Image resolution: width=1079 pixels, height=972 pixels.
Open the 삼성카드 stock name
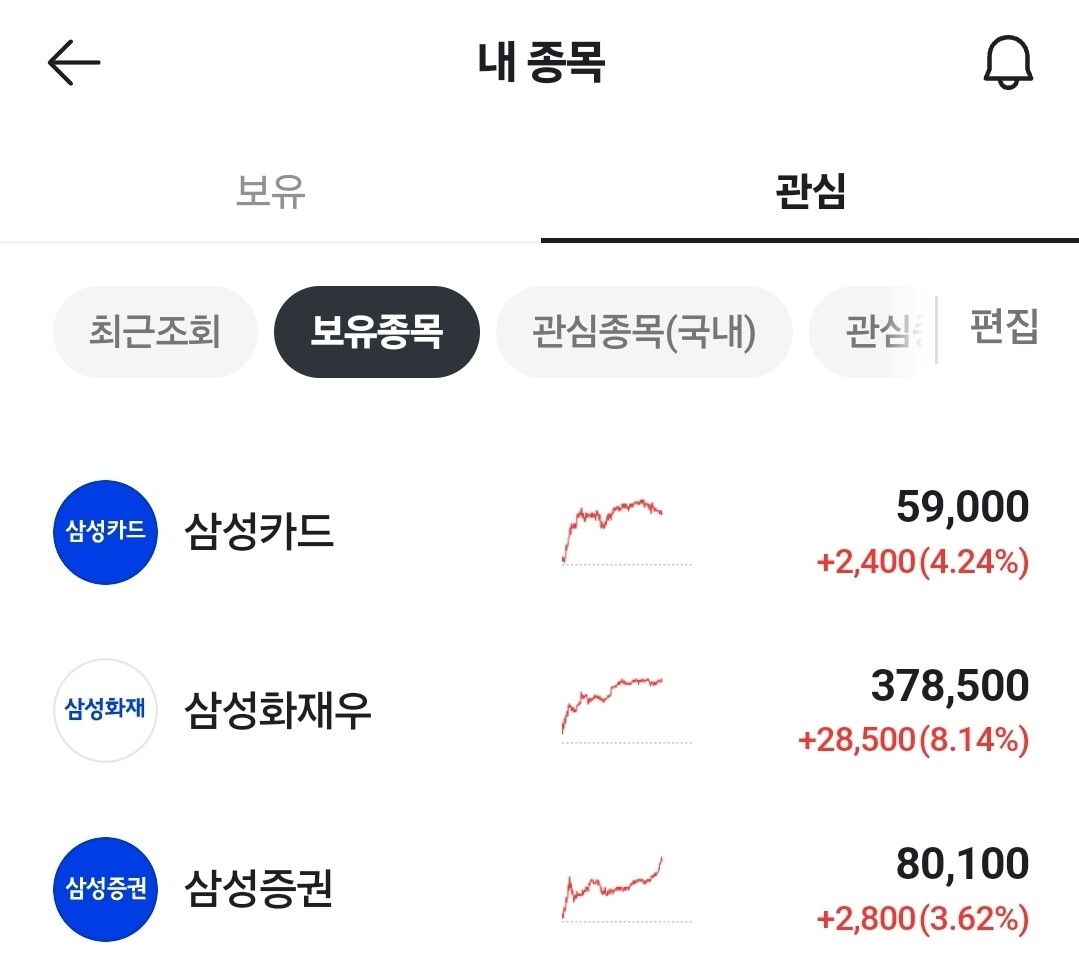coord(259,532)
